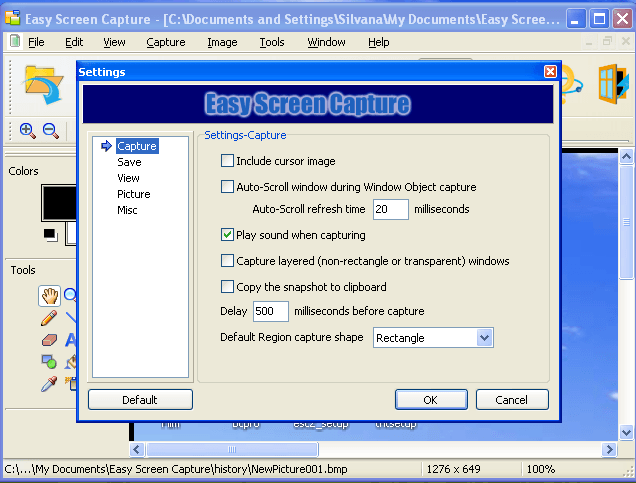The image size is (636, 483).
Task: Close the Settings dialog with X
Action: pyautogui.click(x=550, y=72)
